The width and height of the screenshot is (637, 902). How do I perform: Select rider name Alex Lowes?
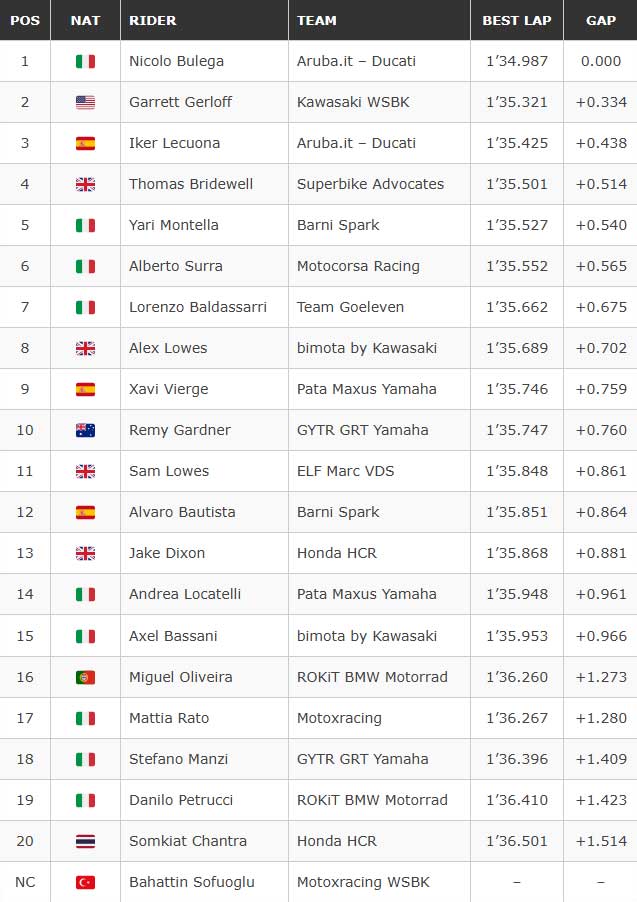pyautogui.click(x=168, y=348)
